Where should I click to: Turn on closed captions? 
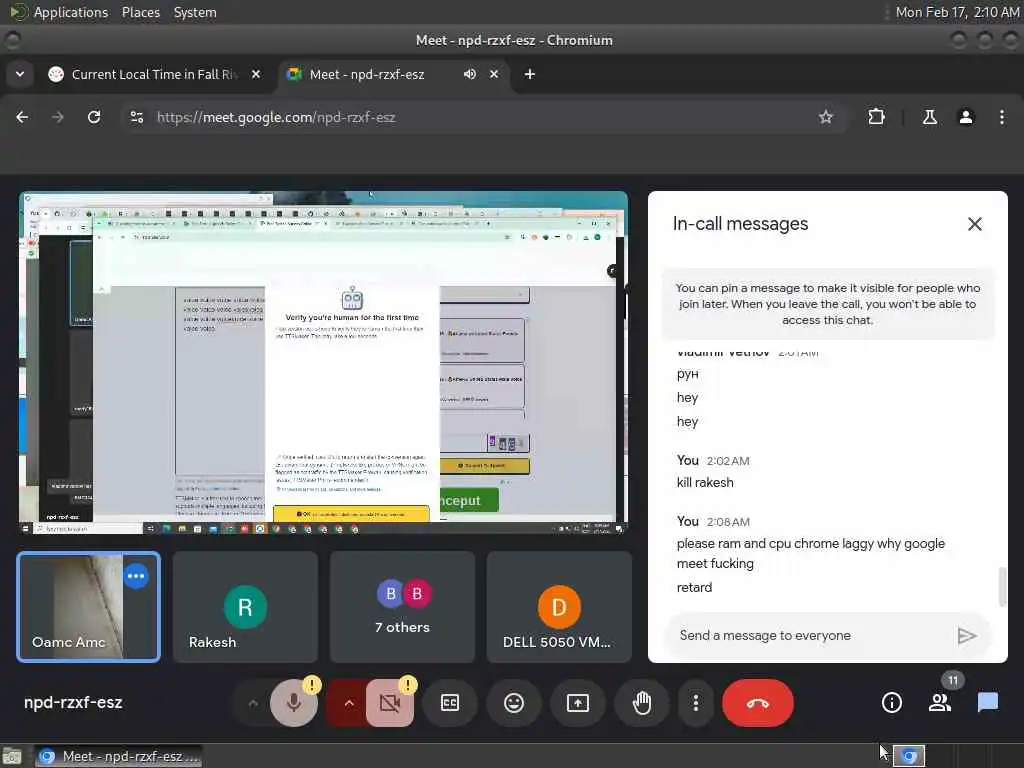click(x=450, y=703)
